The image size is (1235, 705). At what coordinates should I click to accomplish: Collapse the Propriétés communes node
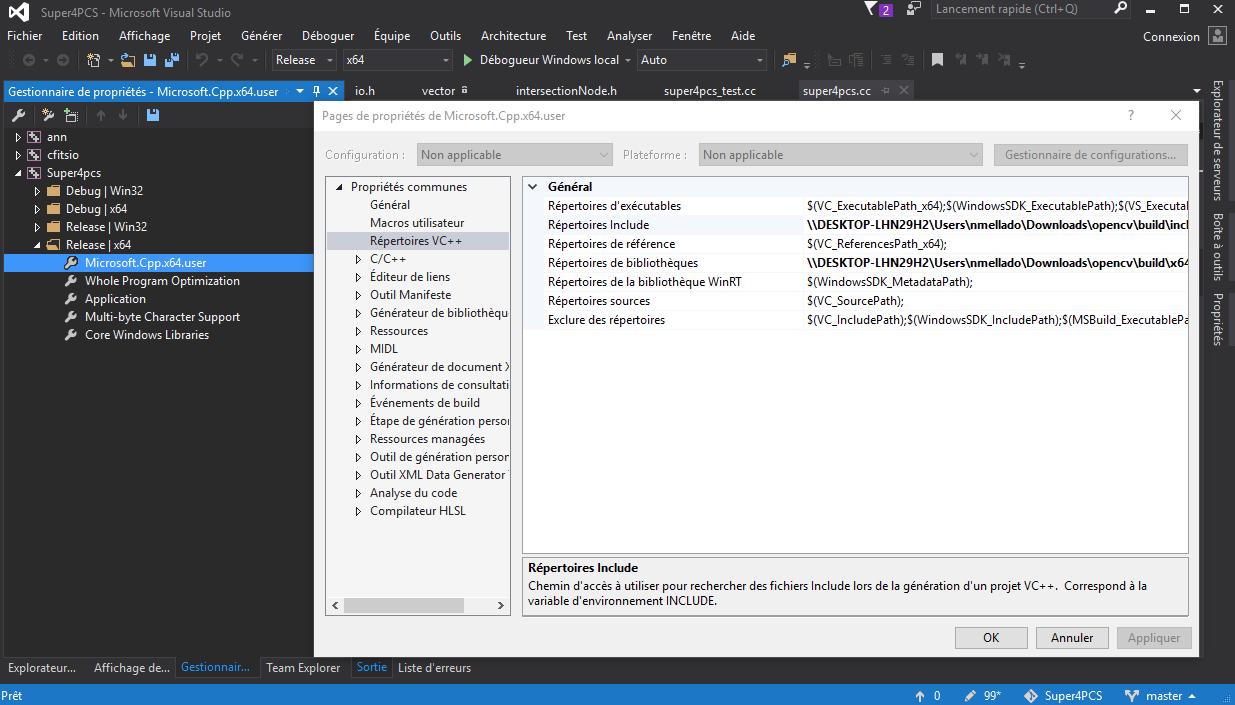(340, 187)
